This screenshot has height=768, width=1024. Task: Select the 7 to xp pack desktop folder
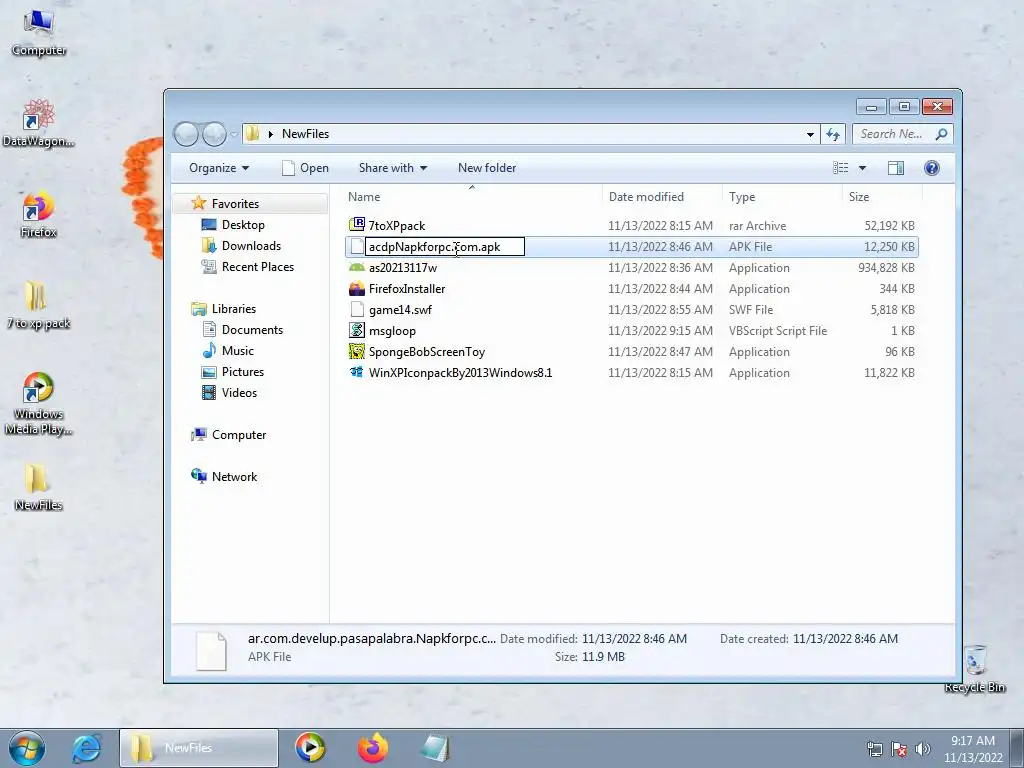pos(39,305)
